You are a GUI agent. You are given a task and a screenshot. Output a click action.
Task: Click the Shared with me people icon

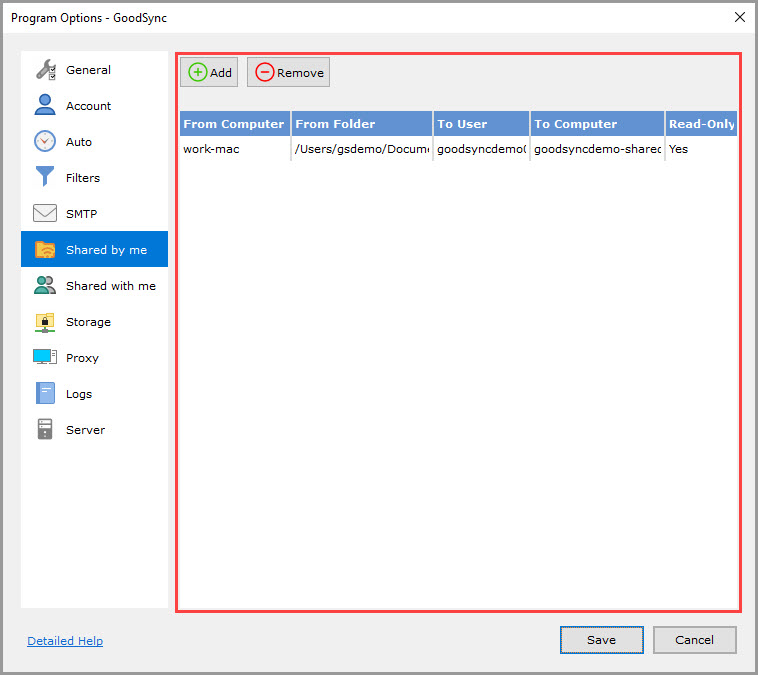click(x=45, y=285)
